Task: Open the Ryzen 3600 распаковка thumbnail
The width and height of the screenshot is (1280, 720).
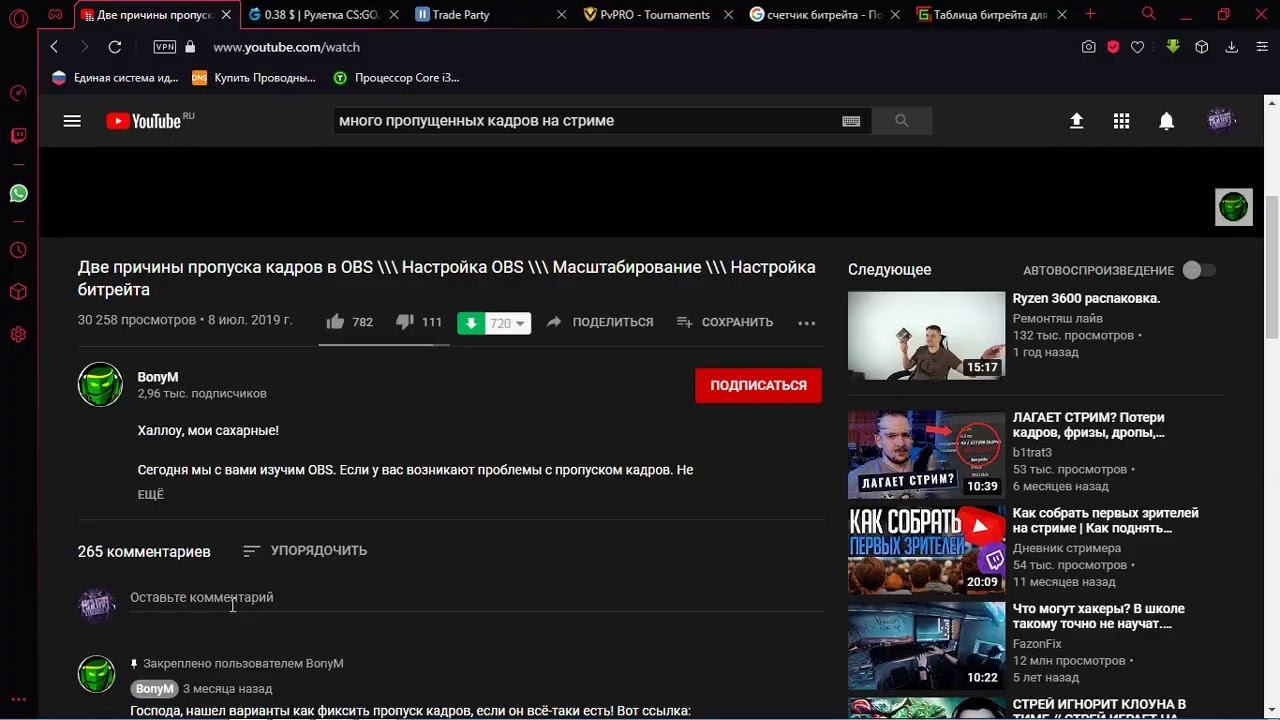Action: [926, 335]
